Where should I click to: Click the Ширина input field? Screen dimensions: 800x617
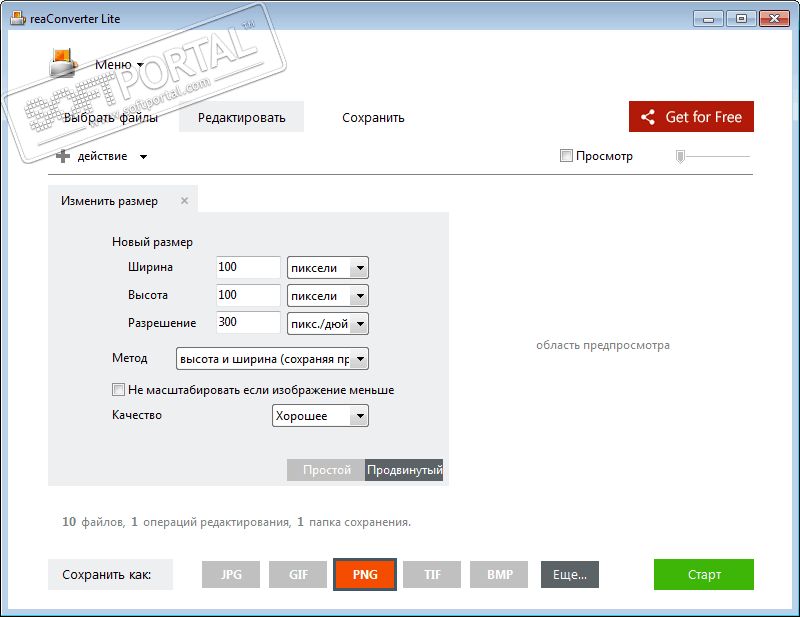coord(248,267)
